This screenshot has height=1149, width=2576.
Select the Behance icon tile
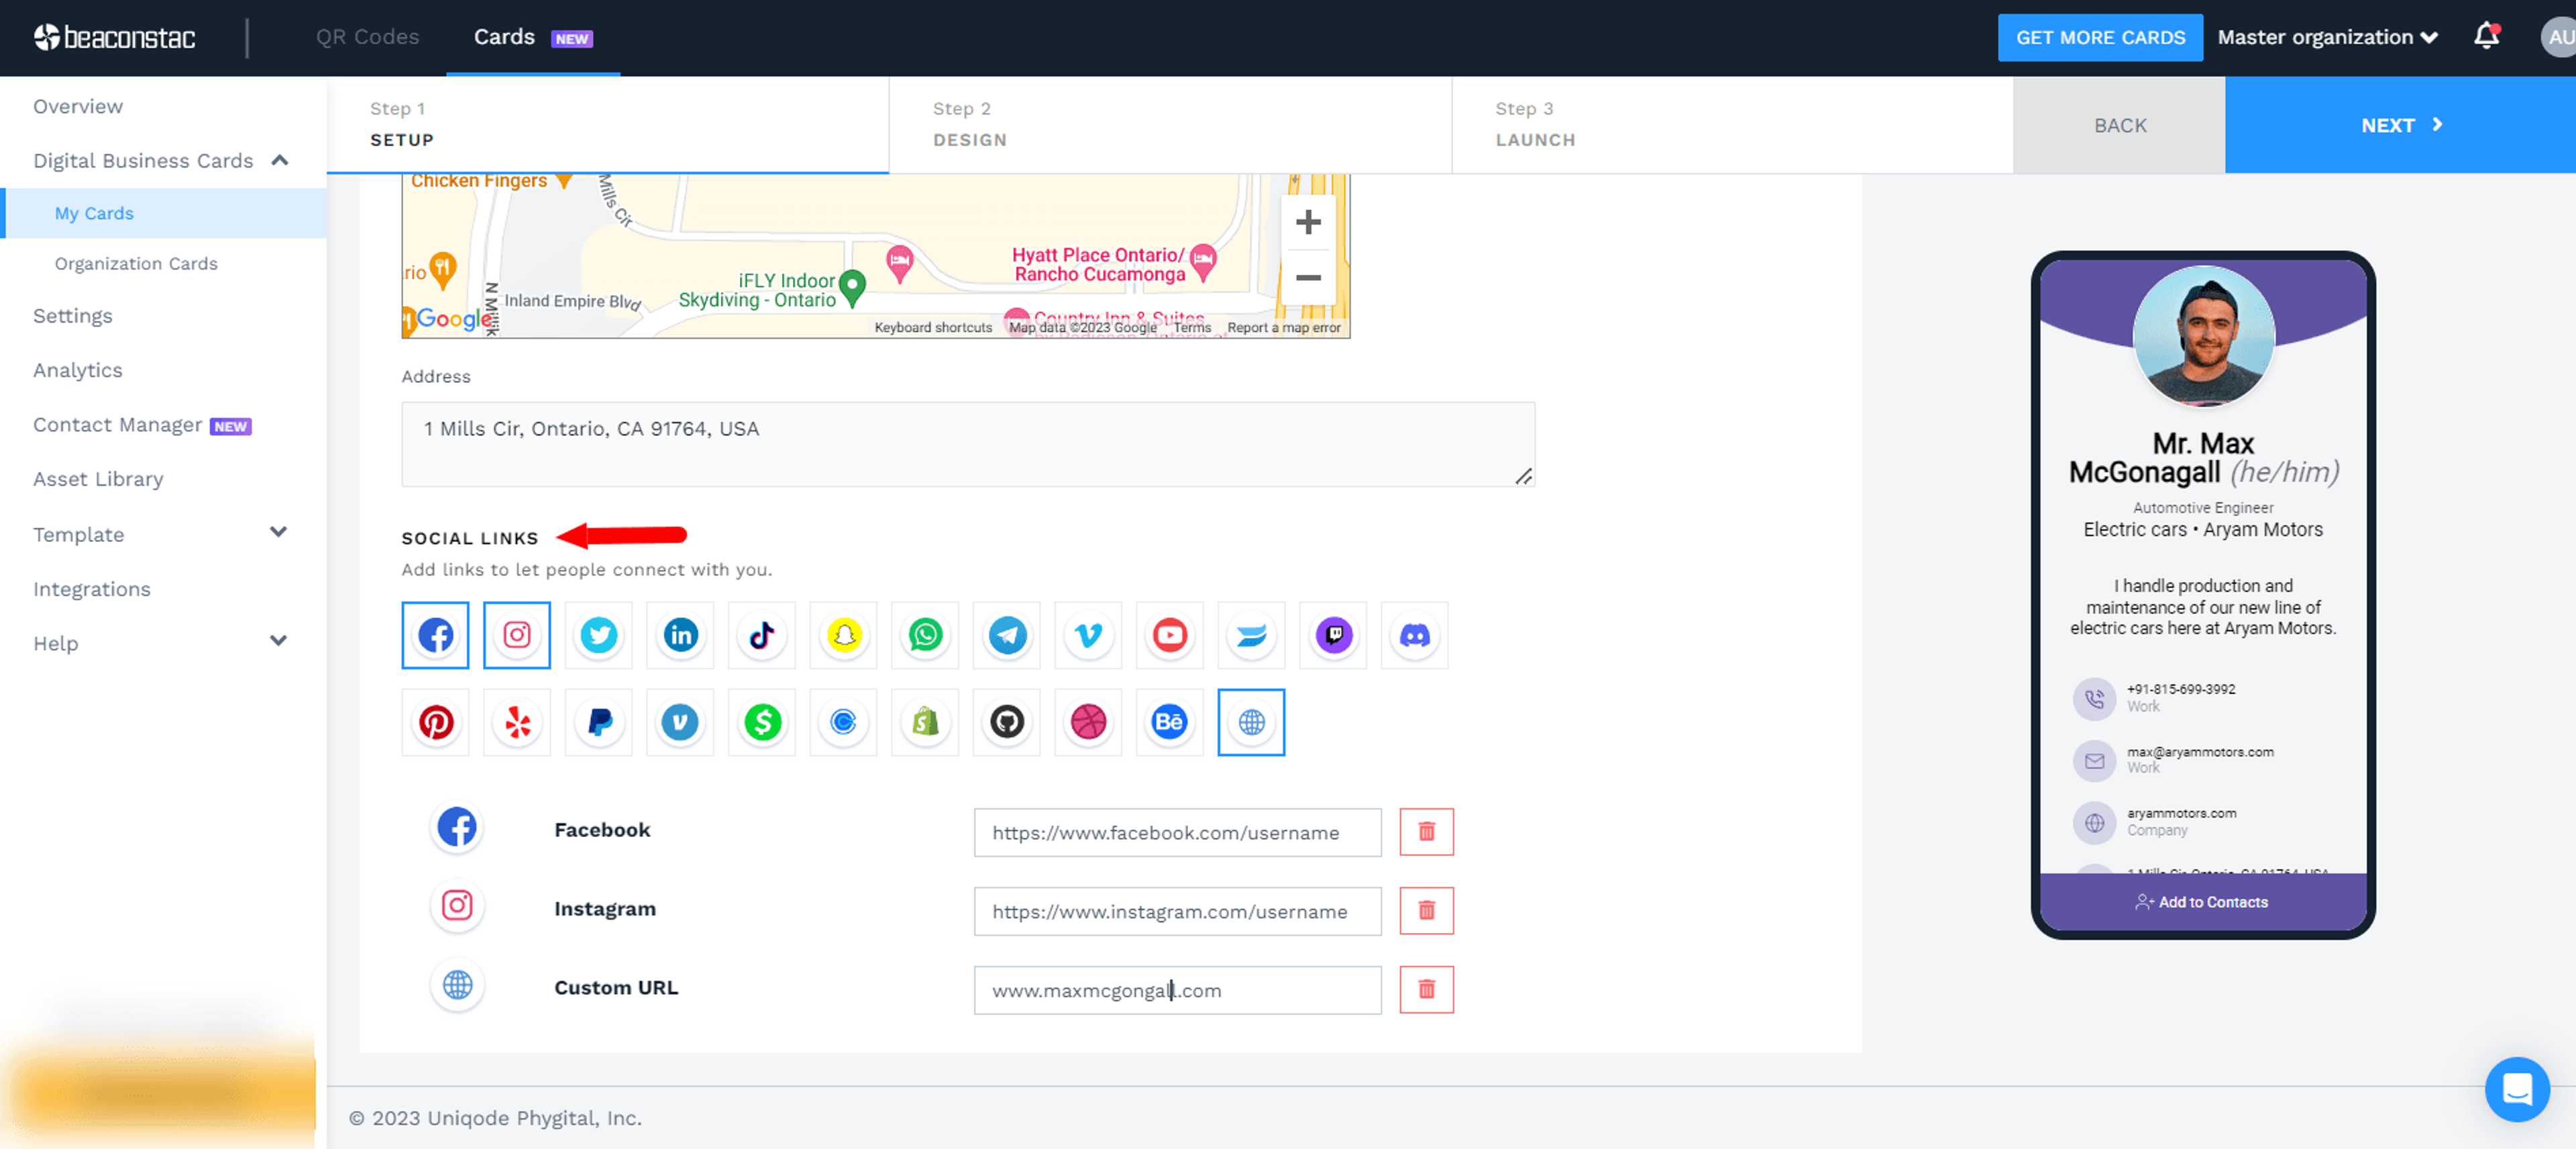point(1170,722)
